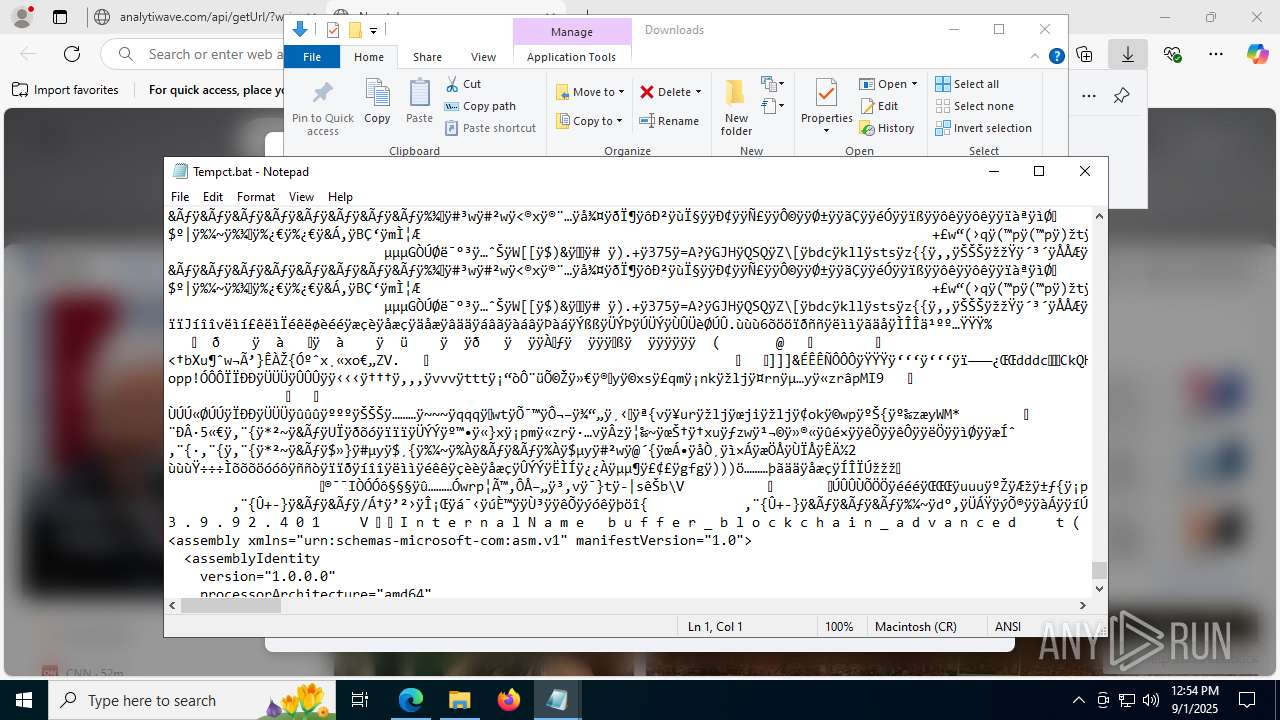Click Edit in the Open group

coord(878,106)
